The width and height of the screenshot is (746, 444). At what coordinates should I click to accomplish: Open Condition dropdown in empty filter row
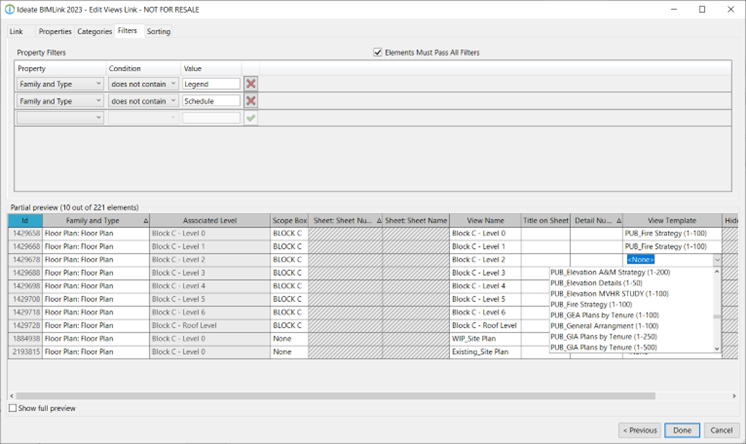[143, 118]
